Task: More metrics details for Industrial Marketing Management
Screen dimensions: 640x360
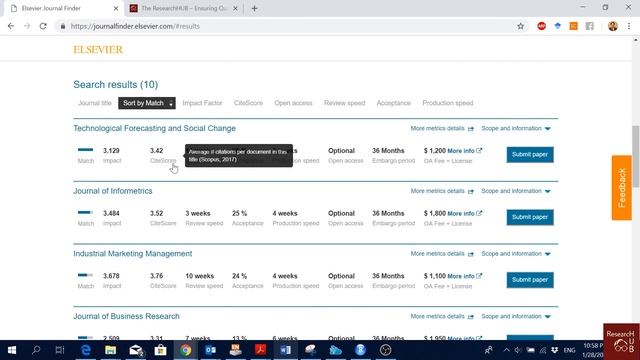Action: [x=442, y=254]
